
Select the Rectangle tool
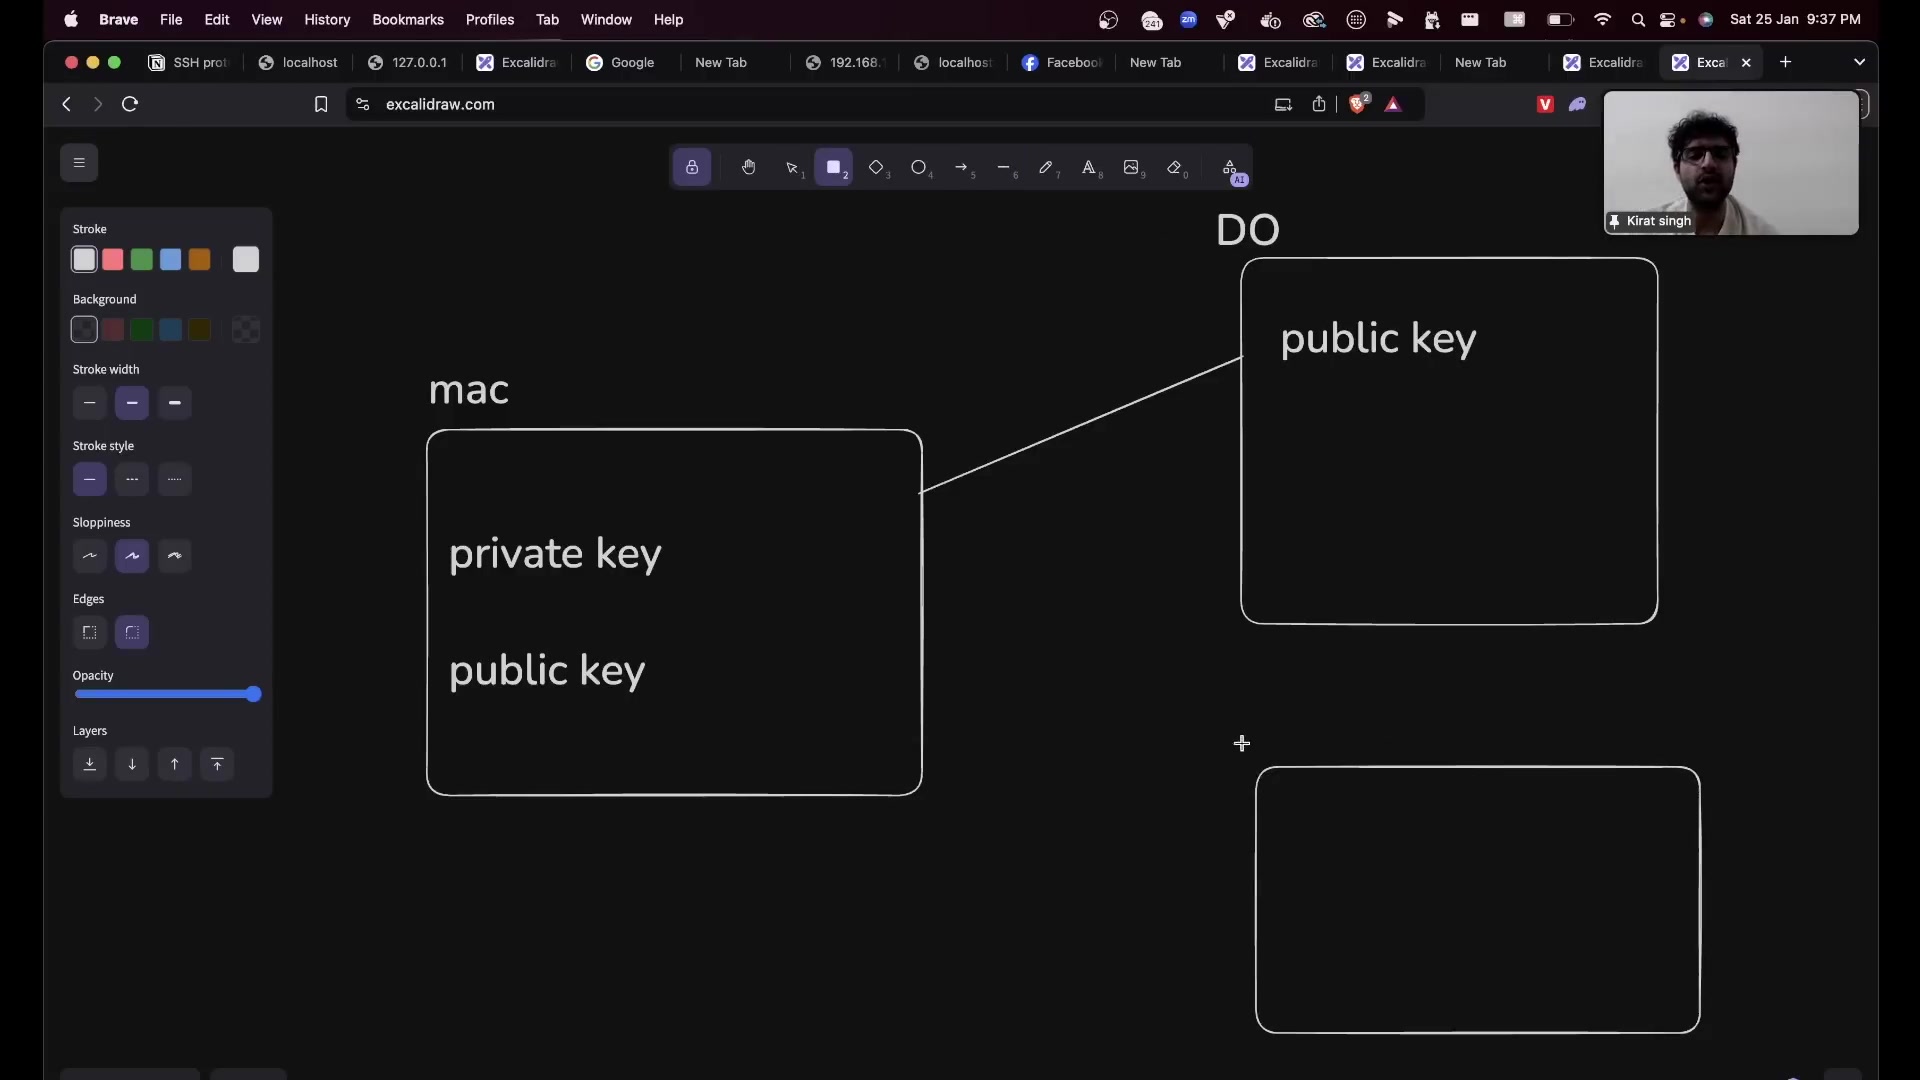tap(834, 168)
